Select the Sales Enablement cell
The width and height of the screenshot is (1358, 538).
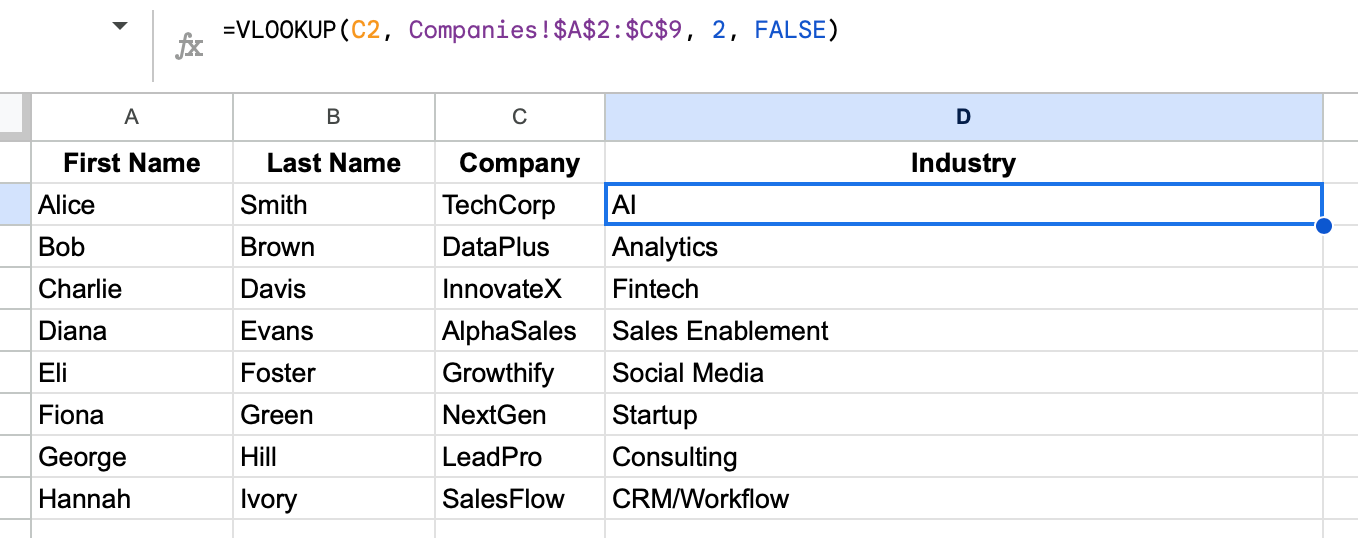963,331
